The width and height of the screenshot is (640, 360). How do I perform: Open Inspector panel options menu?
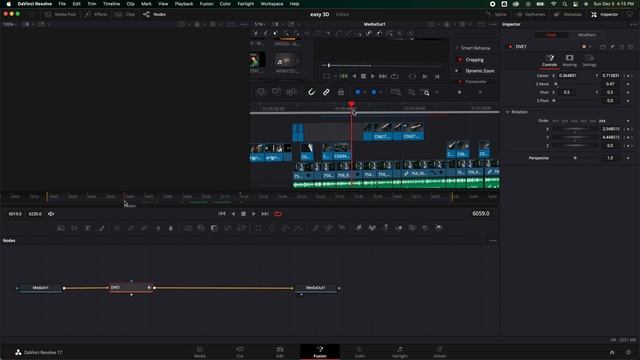coord(633,24)
